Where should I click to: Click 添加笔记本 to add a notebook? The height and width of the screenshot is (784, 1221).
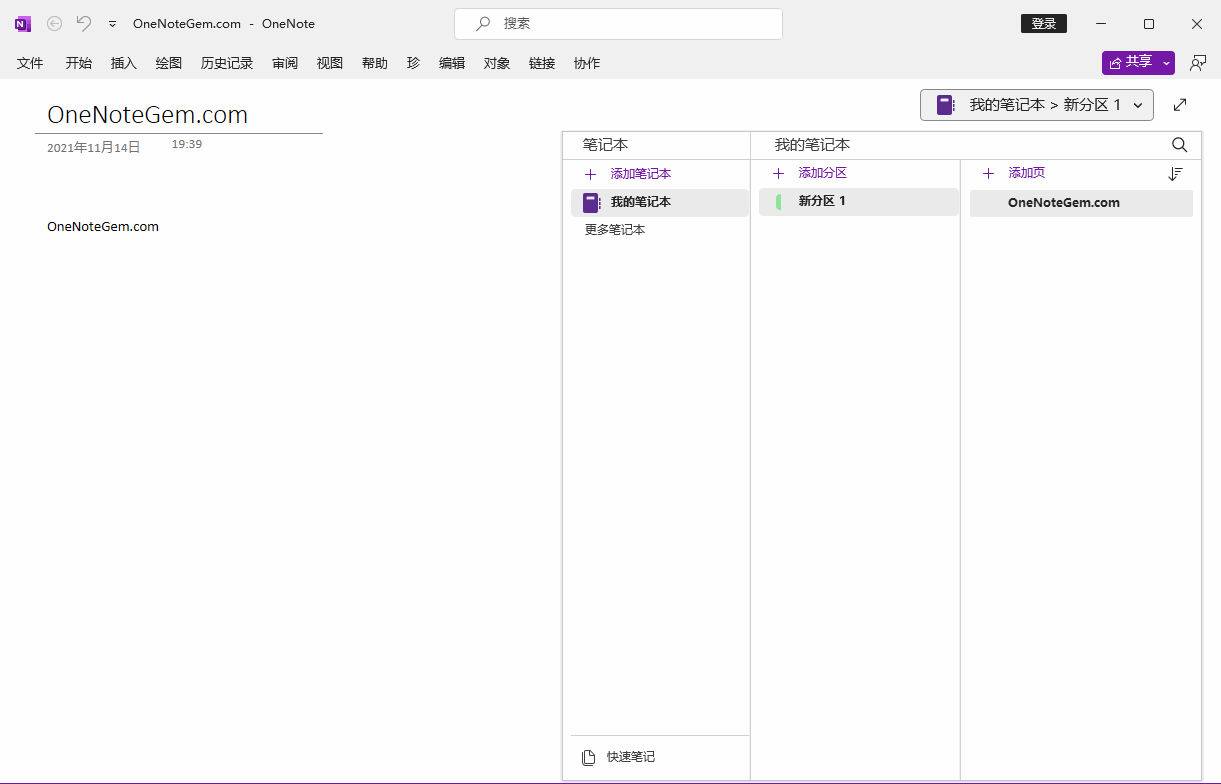coord(641,174)
